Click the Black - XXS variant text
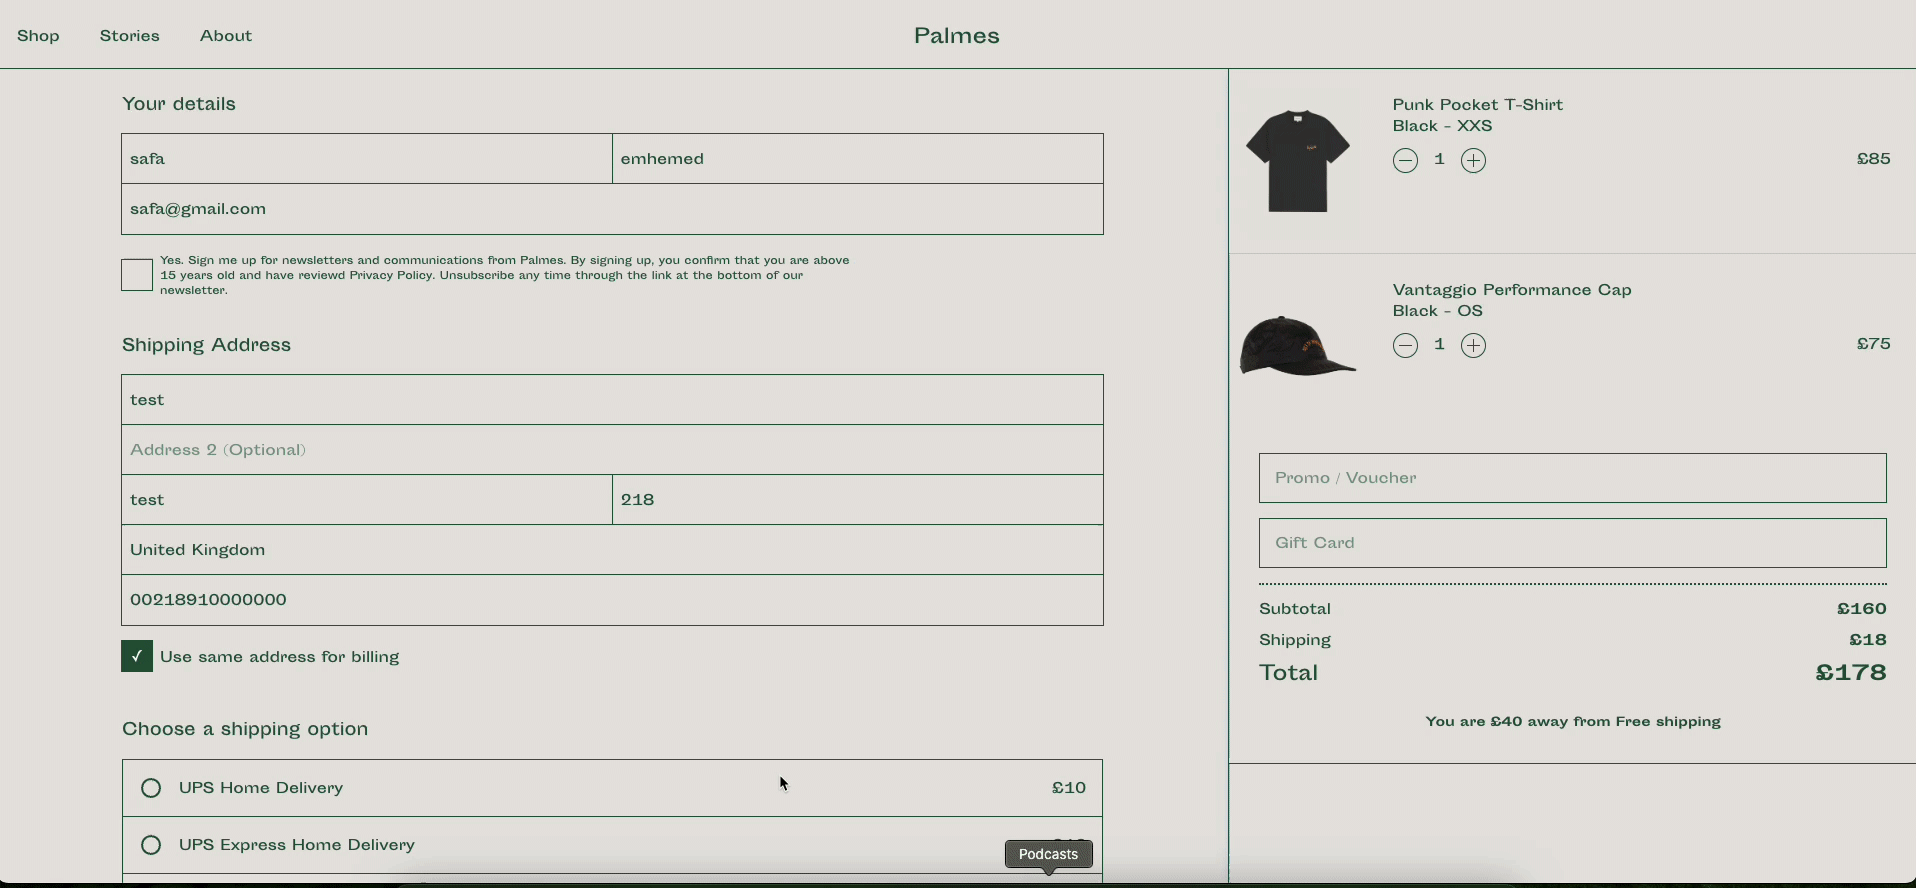The image size is (1916, 888). [x=1443, y=126]
